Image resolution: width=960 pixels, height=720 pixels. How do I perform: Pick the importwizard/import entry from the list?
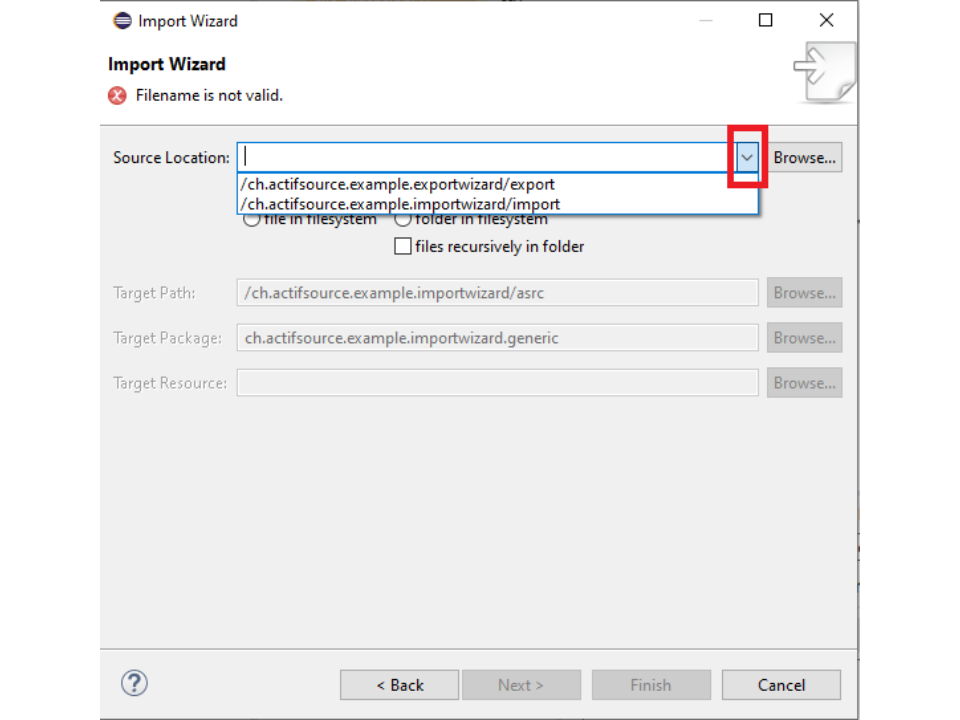tap(400, 204)
